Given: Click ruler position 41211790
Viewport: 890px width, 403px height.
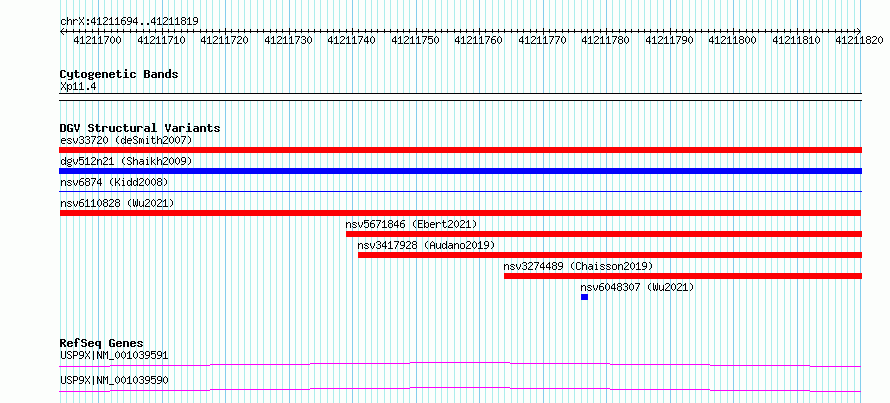Looking at the screenshot, I should pyautogui.click(x=670, y=40).
